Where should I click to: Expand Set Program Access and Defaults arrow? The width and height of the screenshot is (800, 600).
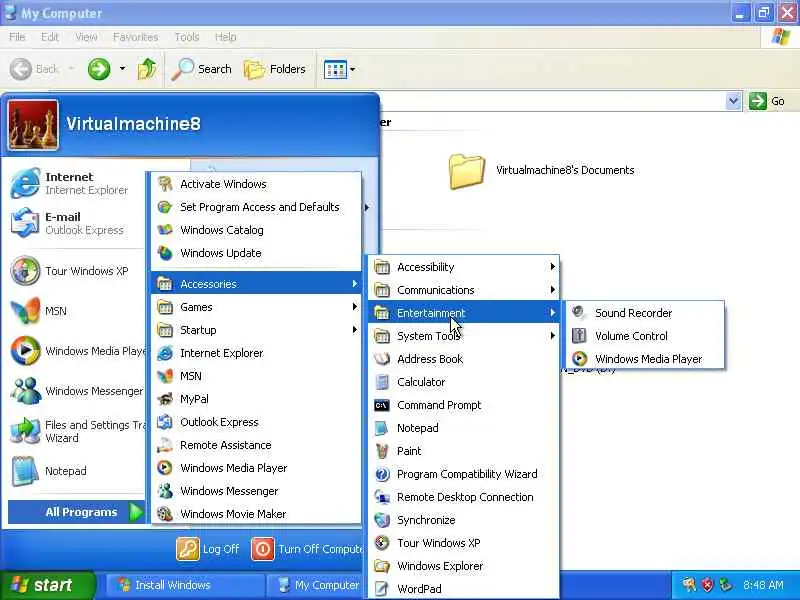tap(367, 207)
